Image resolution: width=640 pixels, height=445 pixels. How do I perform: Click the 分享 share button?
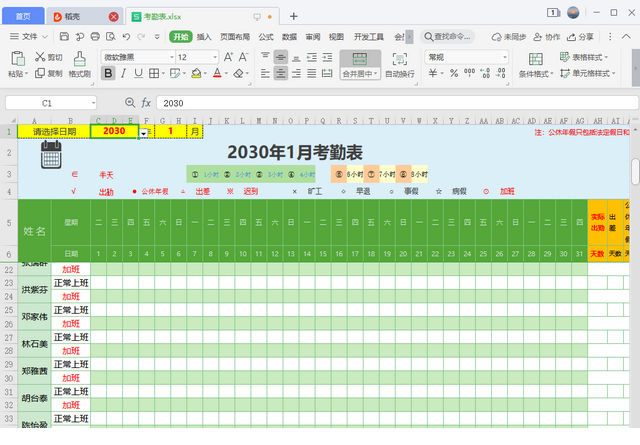pyautogui.click(x=580, y=37)
